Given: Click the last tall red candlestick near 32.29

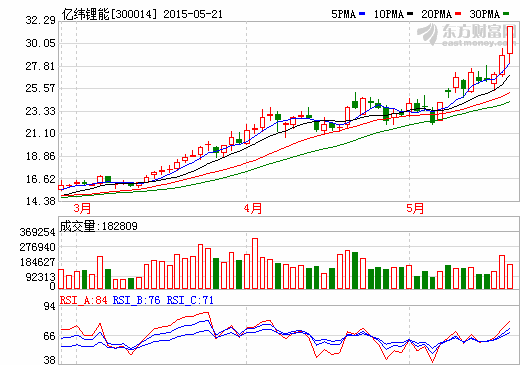Looking at the screenshot, I should click(510, 40).
